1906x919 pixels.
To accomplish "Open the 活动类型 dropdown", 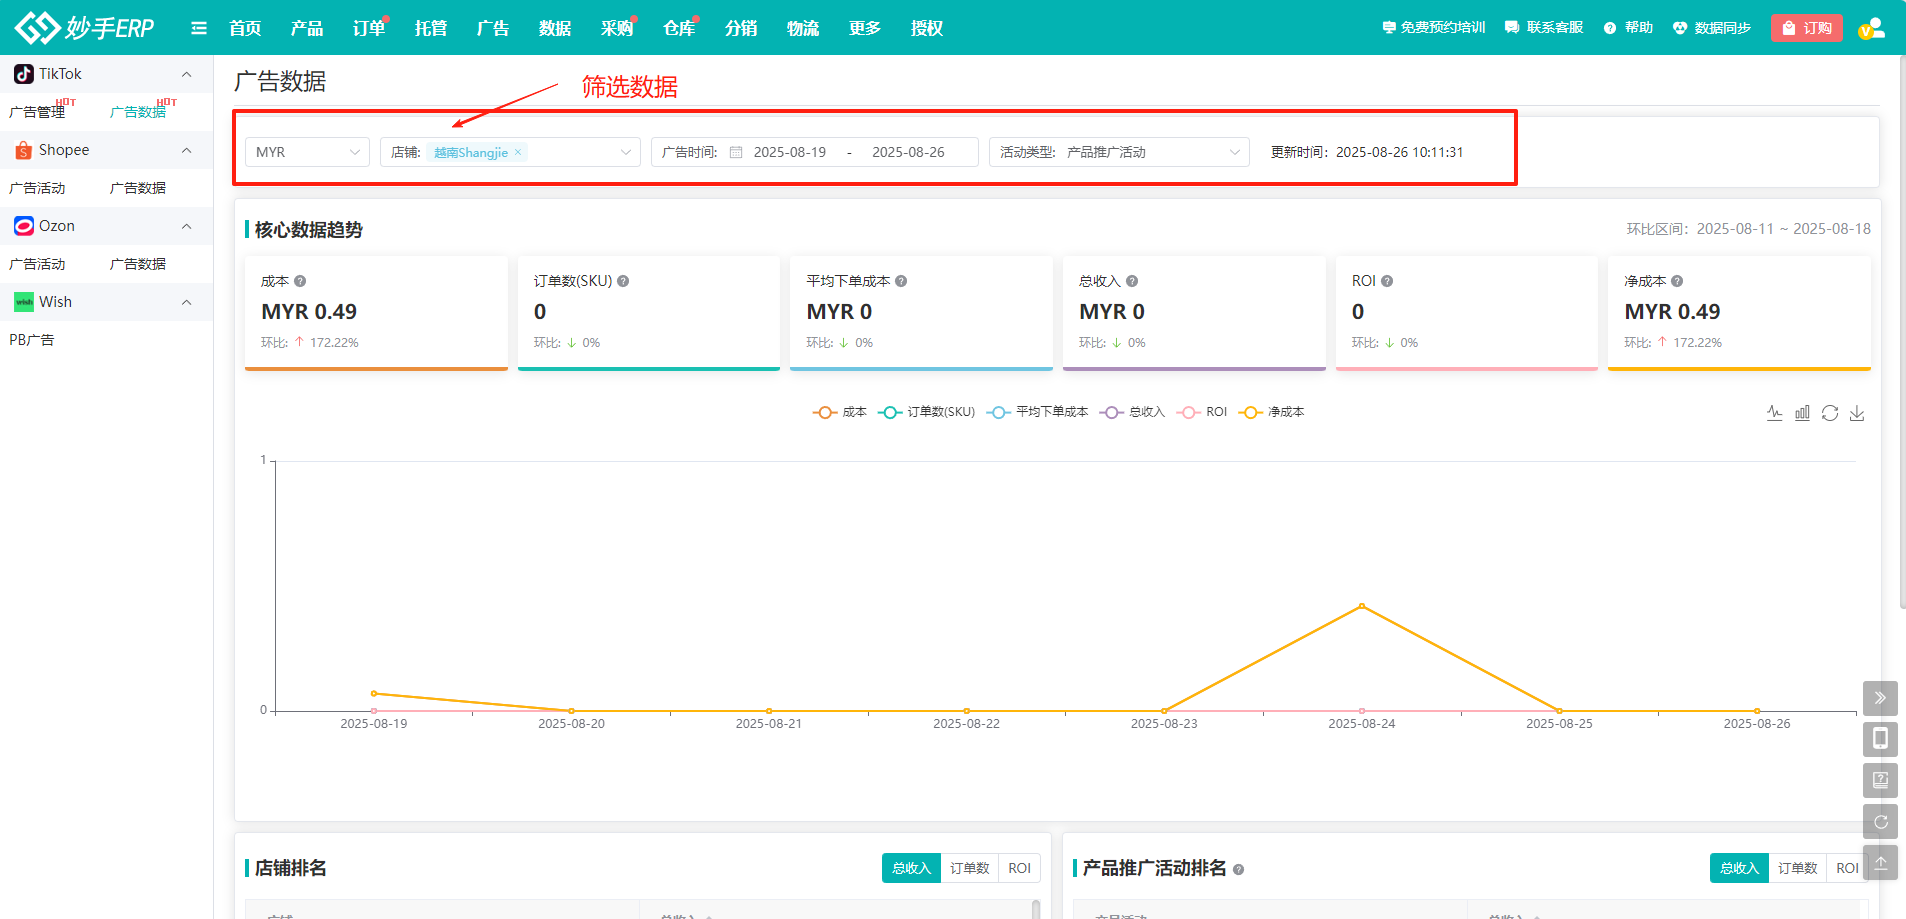I will [x=1119, y=152].
